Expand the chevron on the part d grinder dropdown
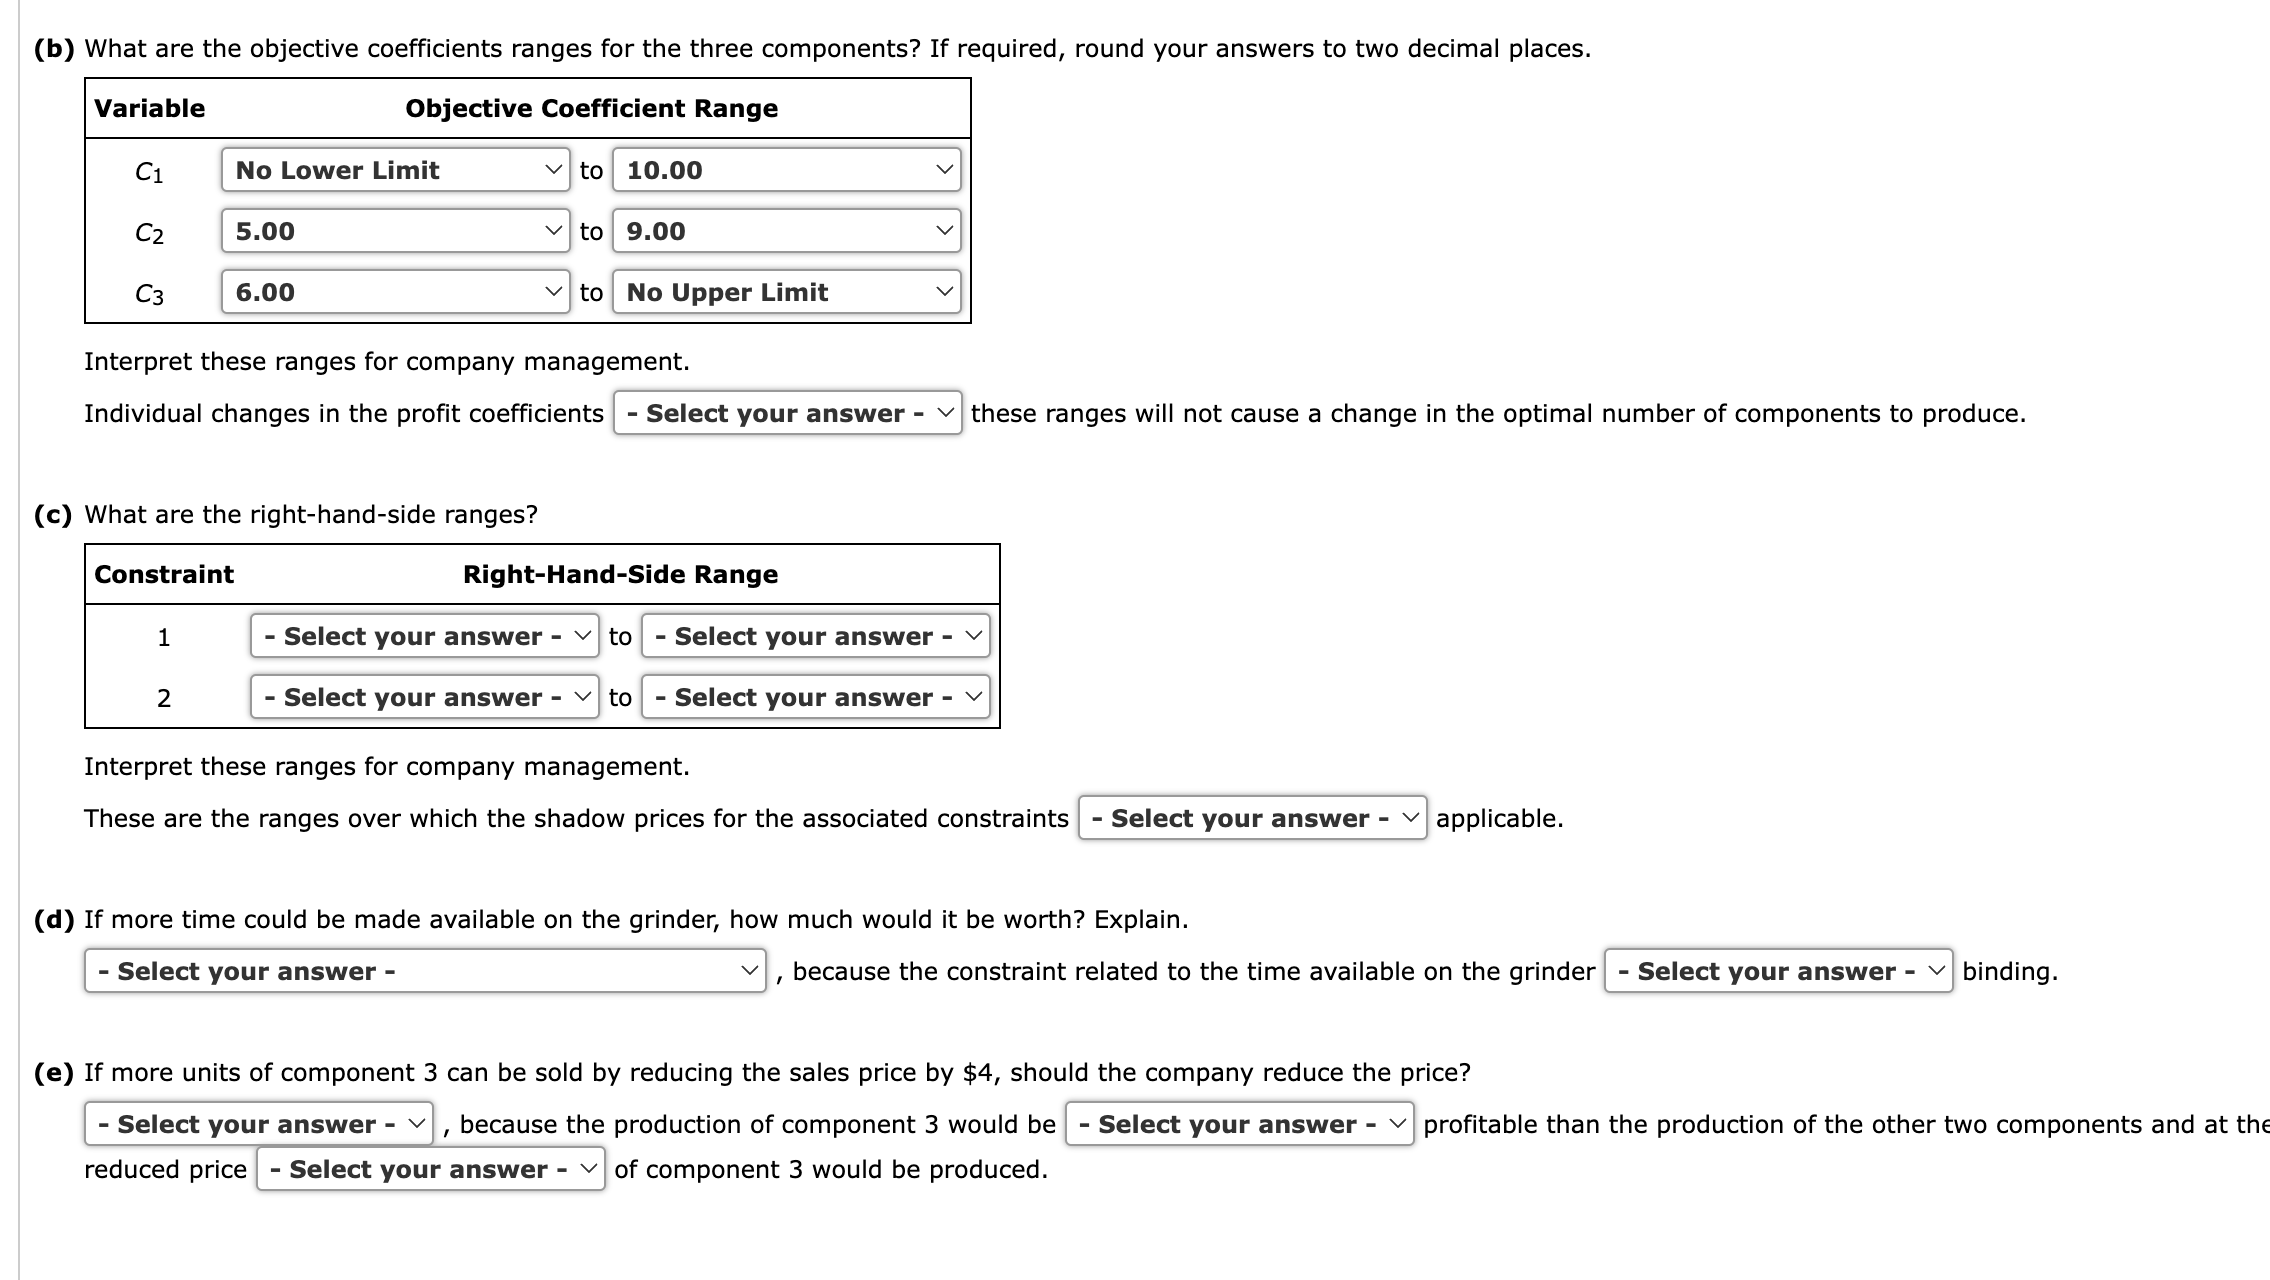Screen dimensions: 2270x1280 751,970
